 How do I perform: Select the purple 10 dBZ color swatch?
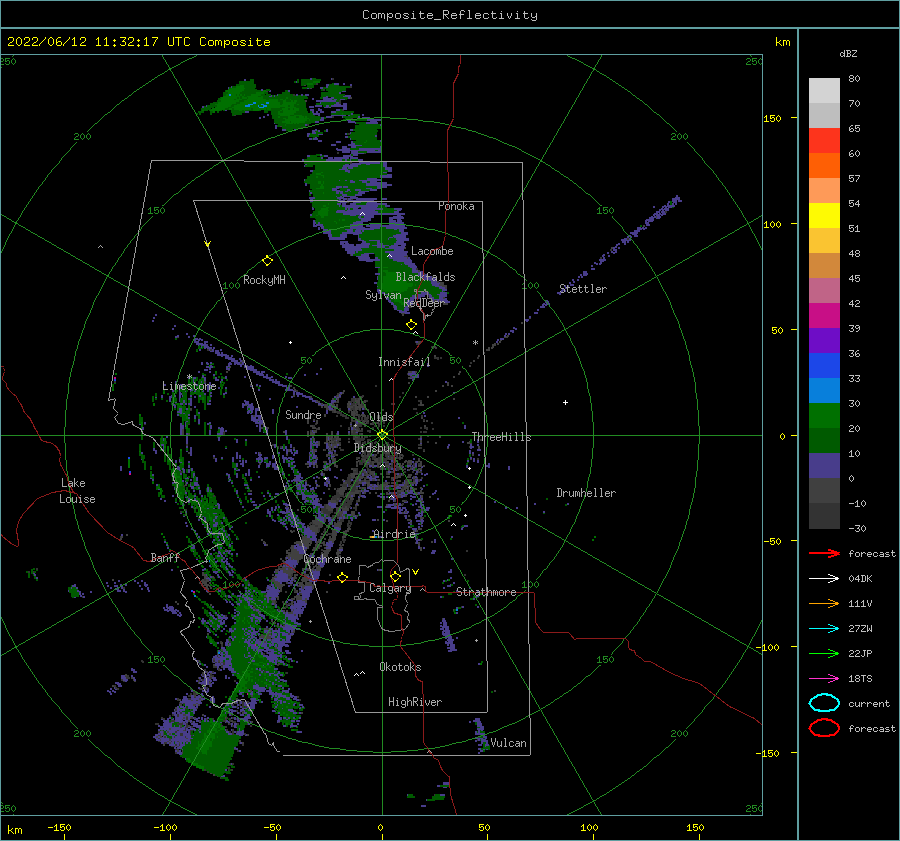824,466
